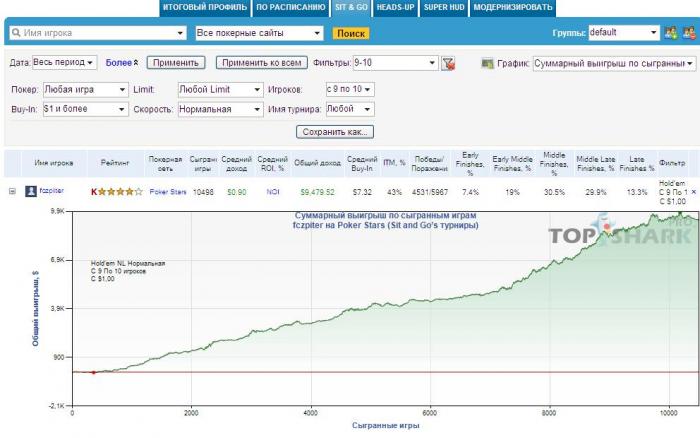
Task: Open the Скорость Нормальная dropdown
Action: 221,109
